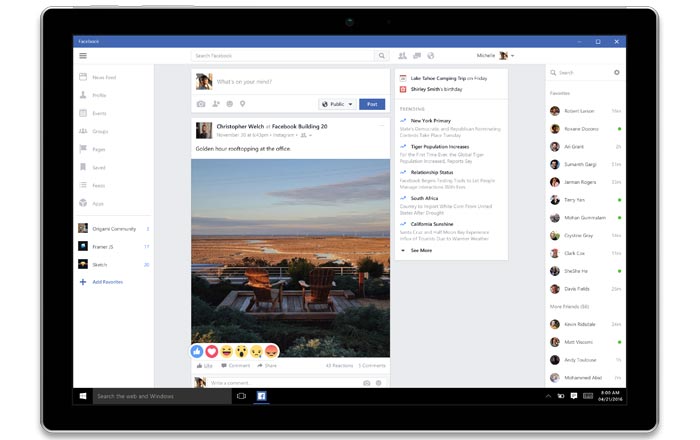The height and width of the screenshot is (440, 700).
Task: Open Origami Community favorite group
Action: [114, 228]
